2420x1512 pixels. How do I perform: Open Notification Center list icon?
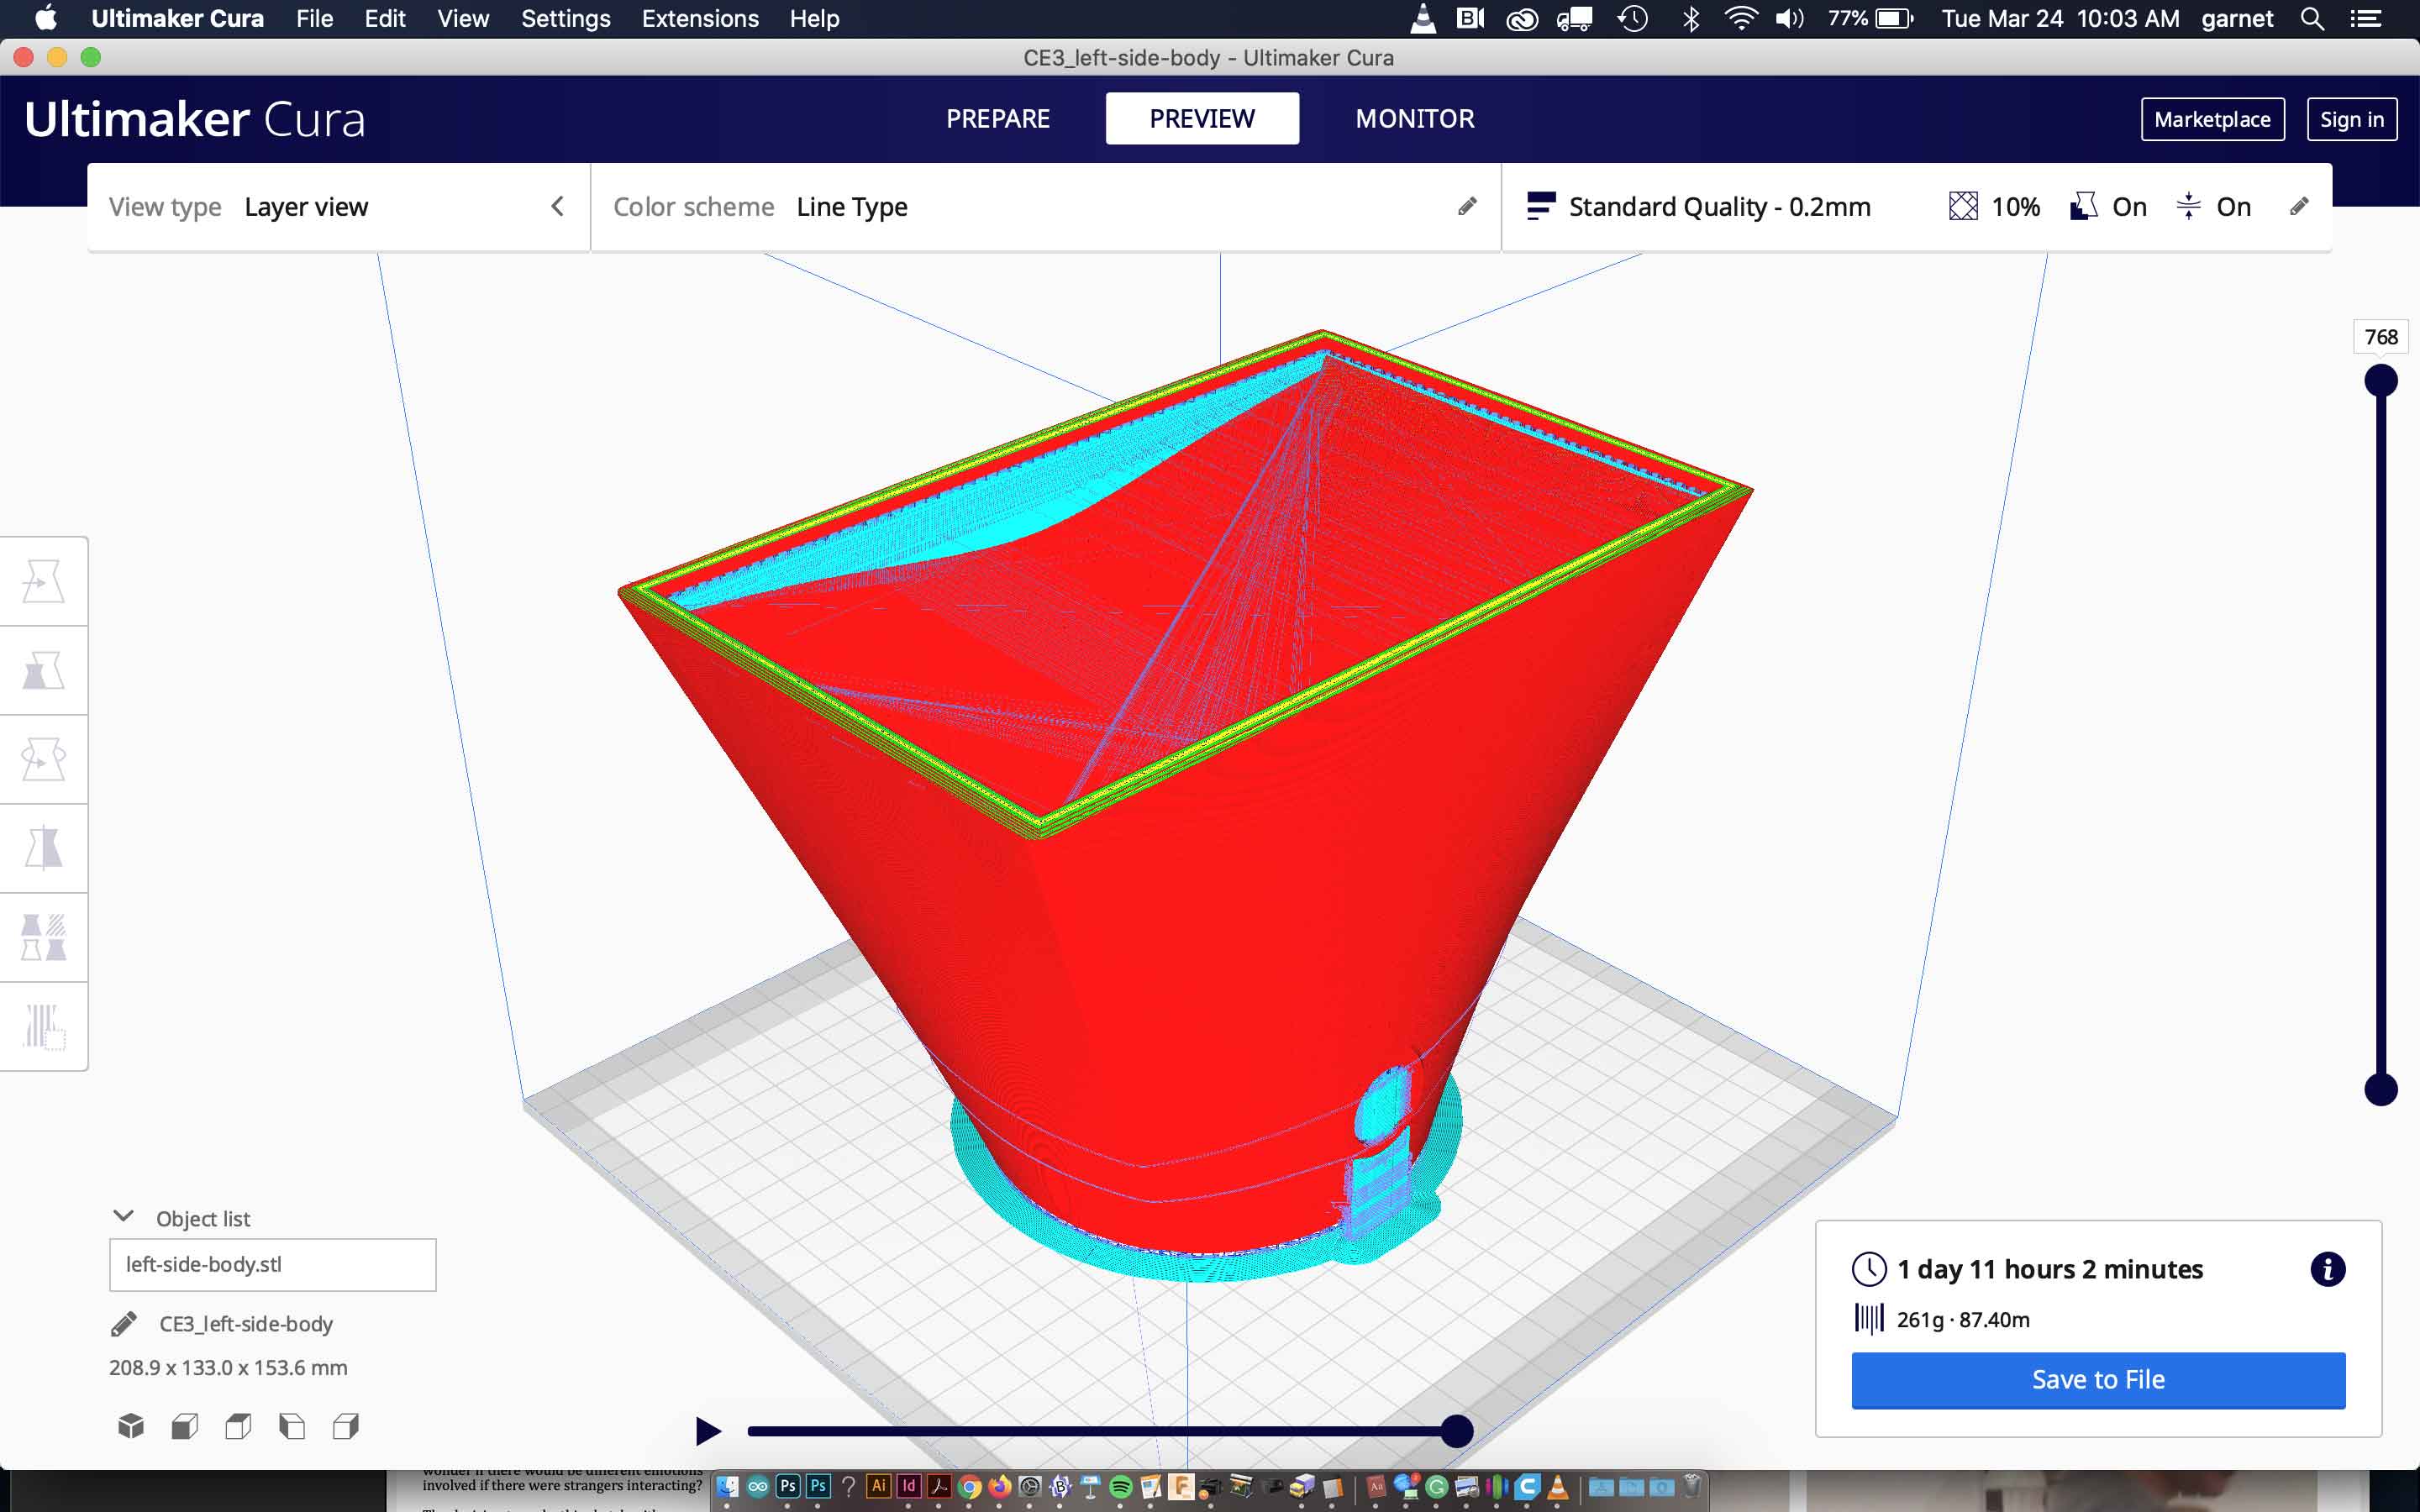click(2365, 18)
